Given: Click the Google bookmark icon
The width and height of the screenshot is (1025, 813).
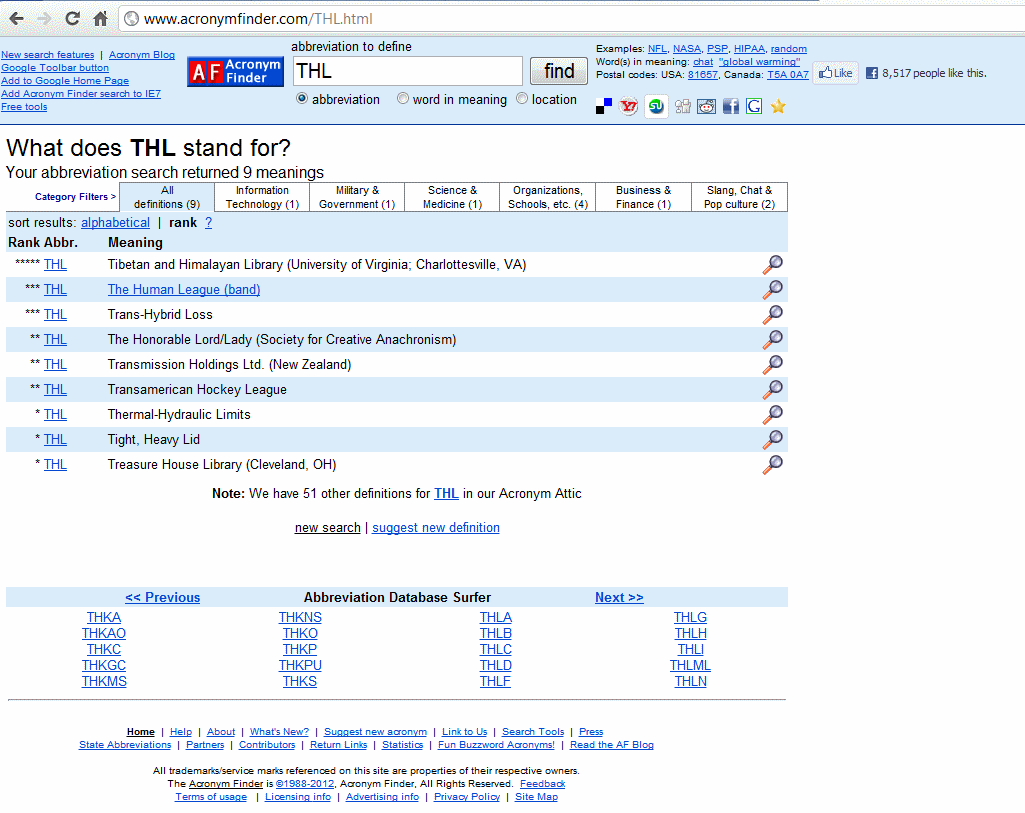Looking at the screenshot, I should pyautogui.click(x=754, y=106).
